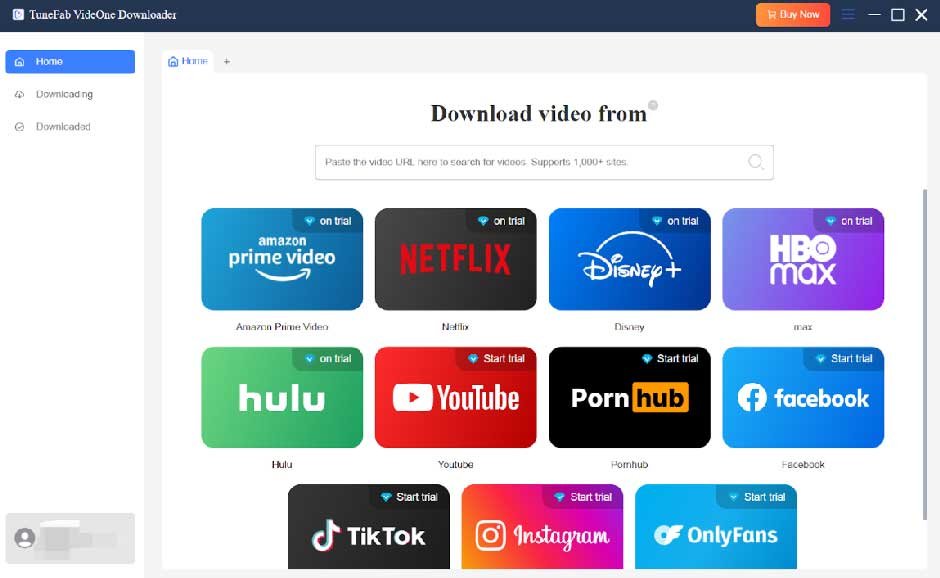Screen dimensions: 940x578
Task: Open the Facebook service tile
Action: [x=803, y=397]
